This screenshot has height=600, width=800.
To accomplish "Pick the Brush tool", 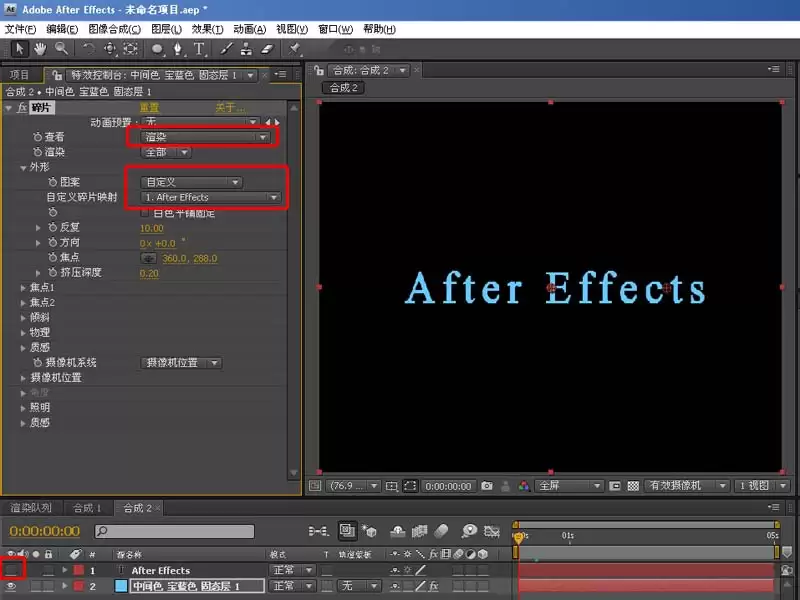I will (227, 49).
